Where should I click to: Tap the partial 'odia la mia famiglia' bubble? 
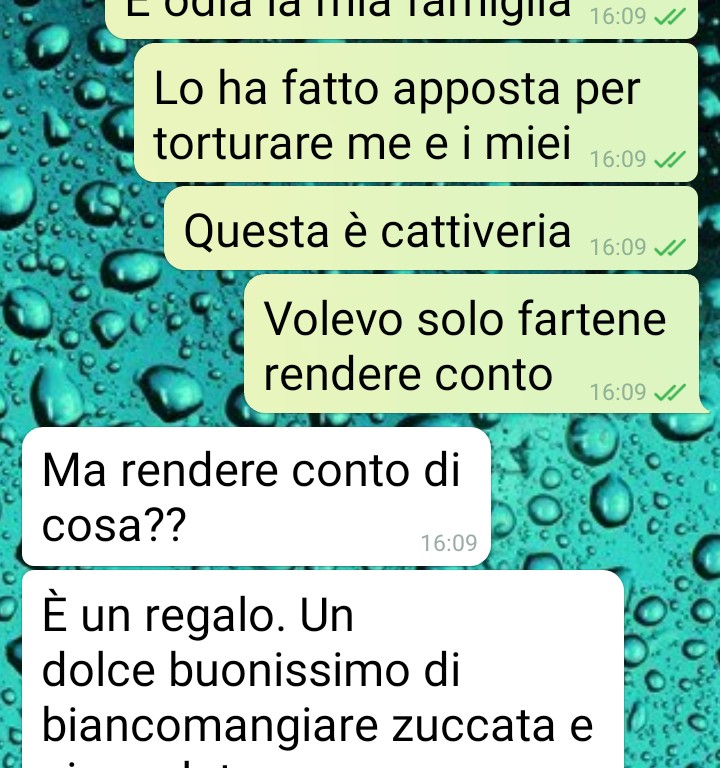(402, 19)
